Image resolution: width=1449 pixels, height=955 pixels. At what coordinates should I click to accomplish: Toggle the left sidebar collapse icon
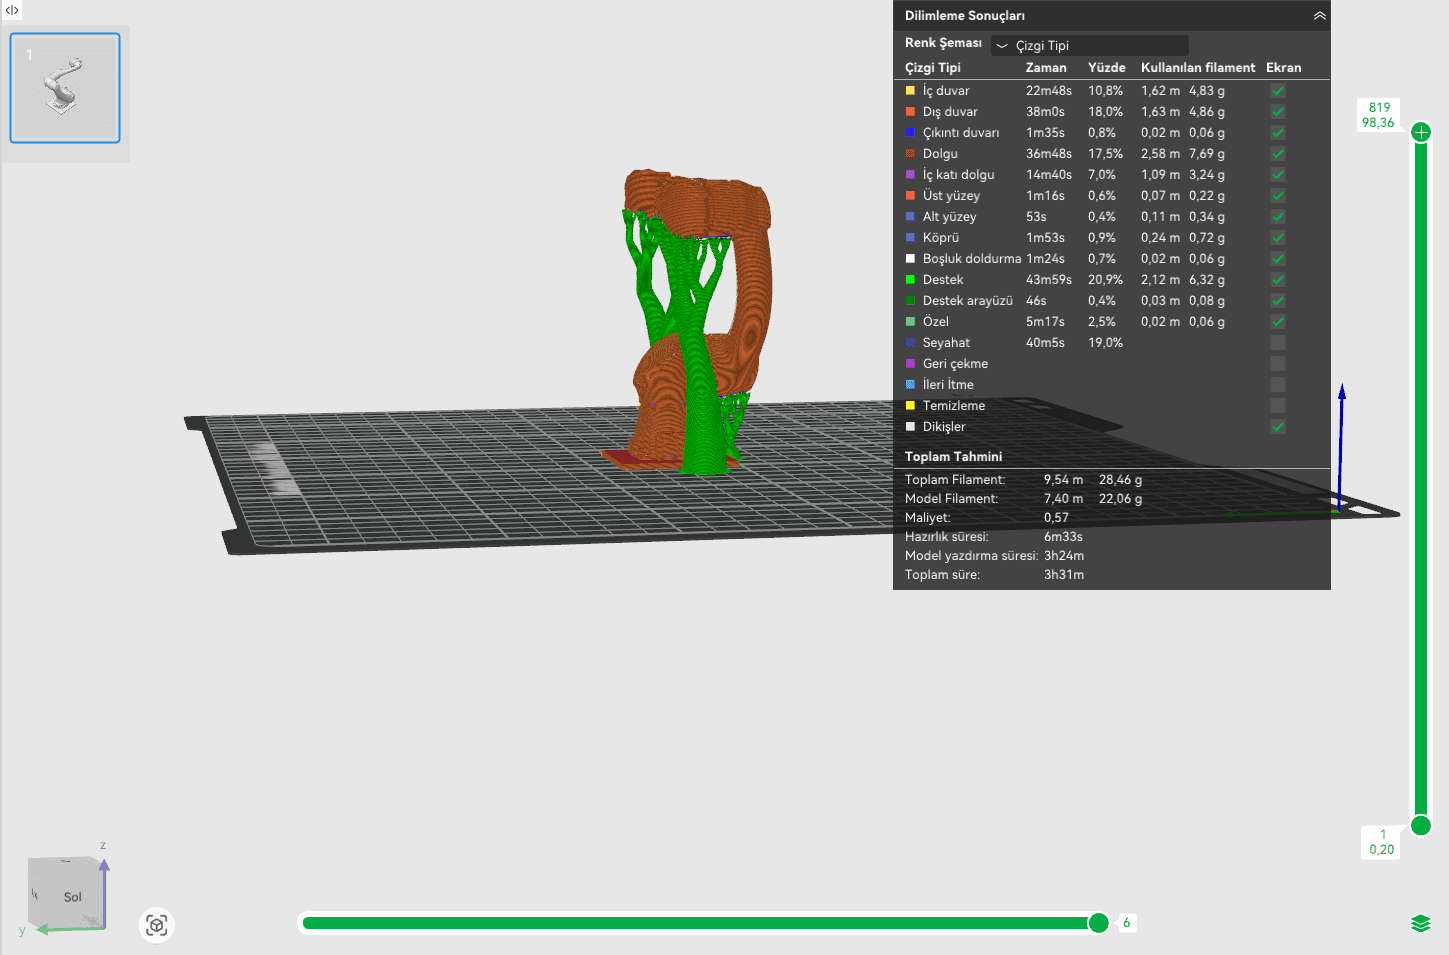click(12, 10)
